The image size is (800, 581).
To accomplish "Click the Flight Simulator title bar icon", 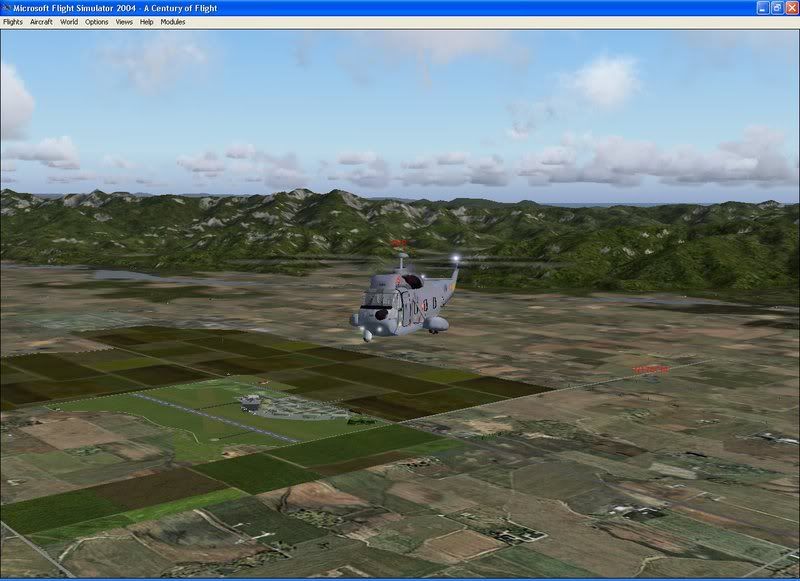I will pos(7,8).
